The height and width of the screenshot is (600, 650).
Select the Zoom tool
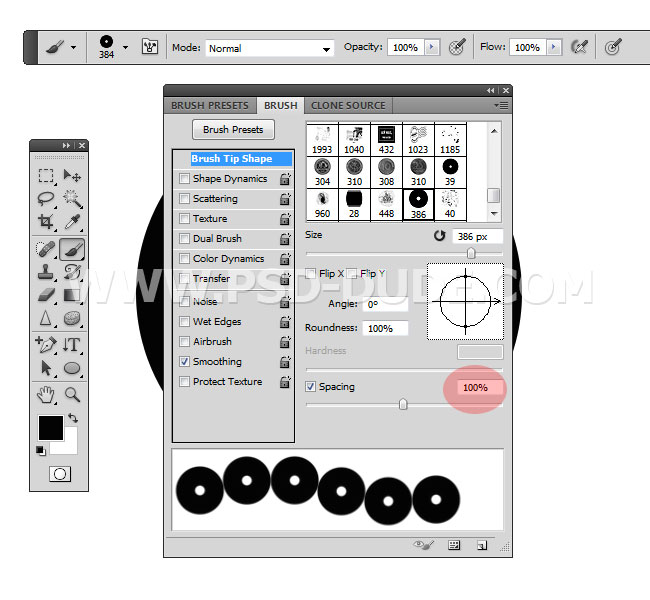[72, 394]
